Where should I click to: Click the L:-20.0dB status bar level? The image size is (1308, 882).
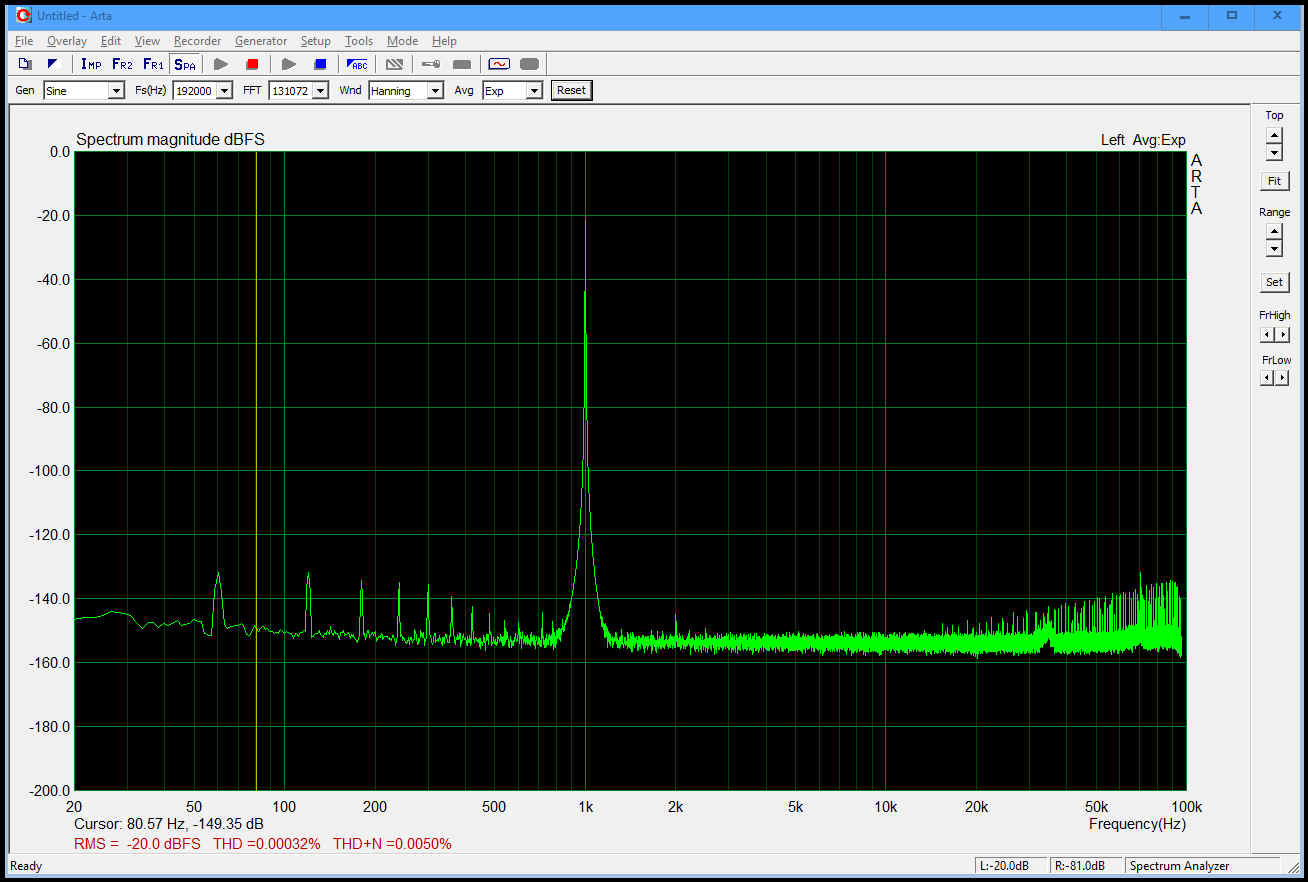click(x=1011, y=866)
